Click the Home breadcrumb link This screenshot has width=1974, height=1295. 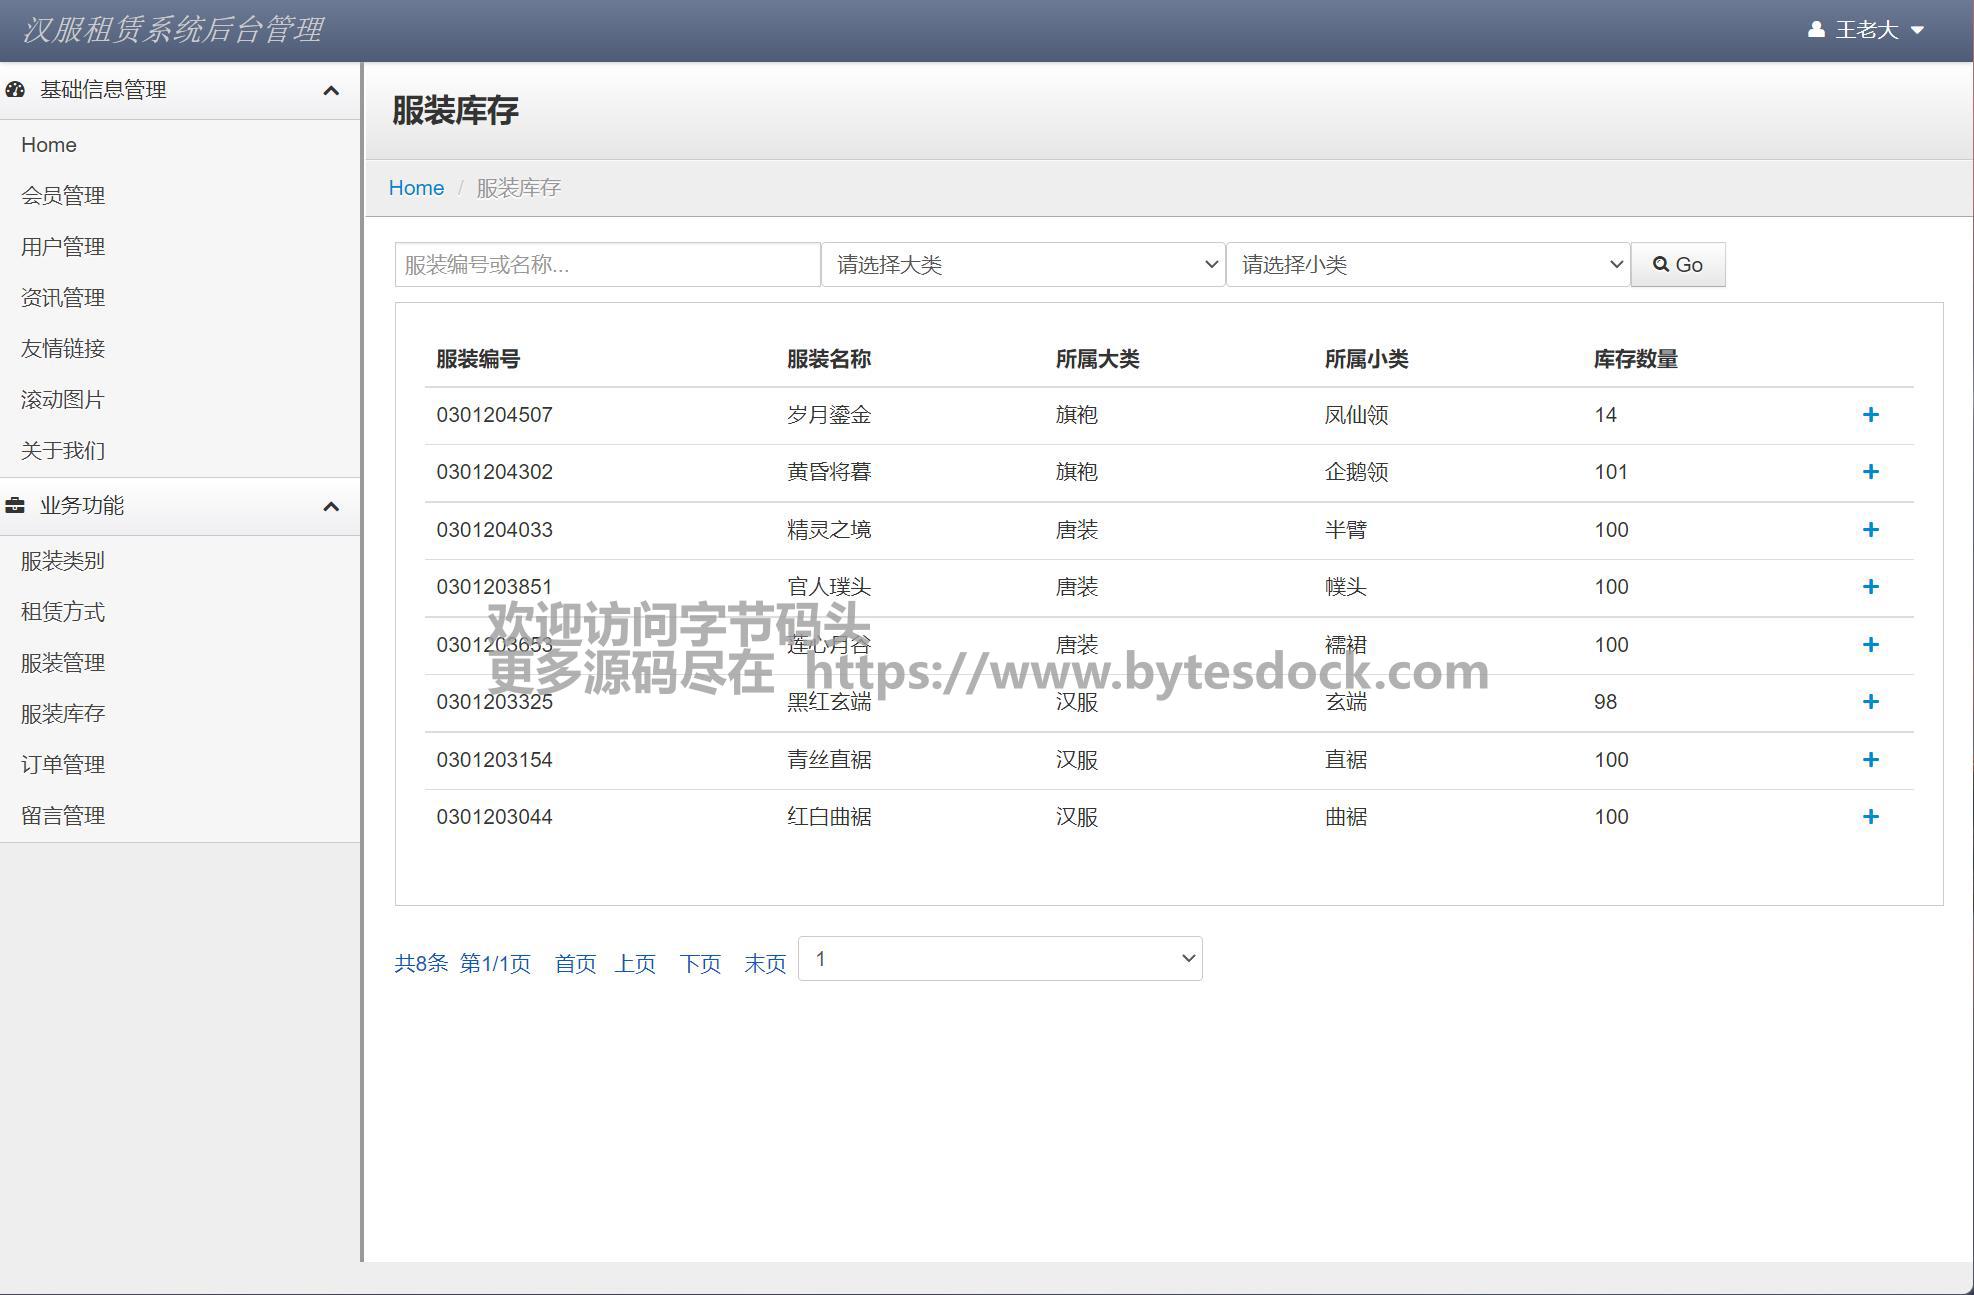416,188
